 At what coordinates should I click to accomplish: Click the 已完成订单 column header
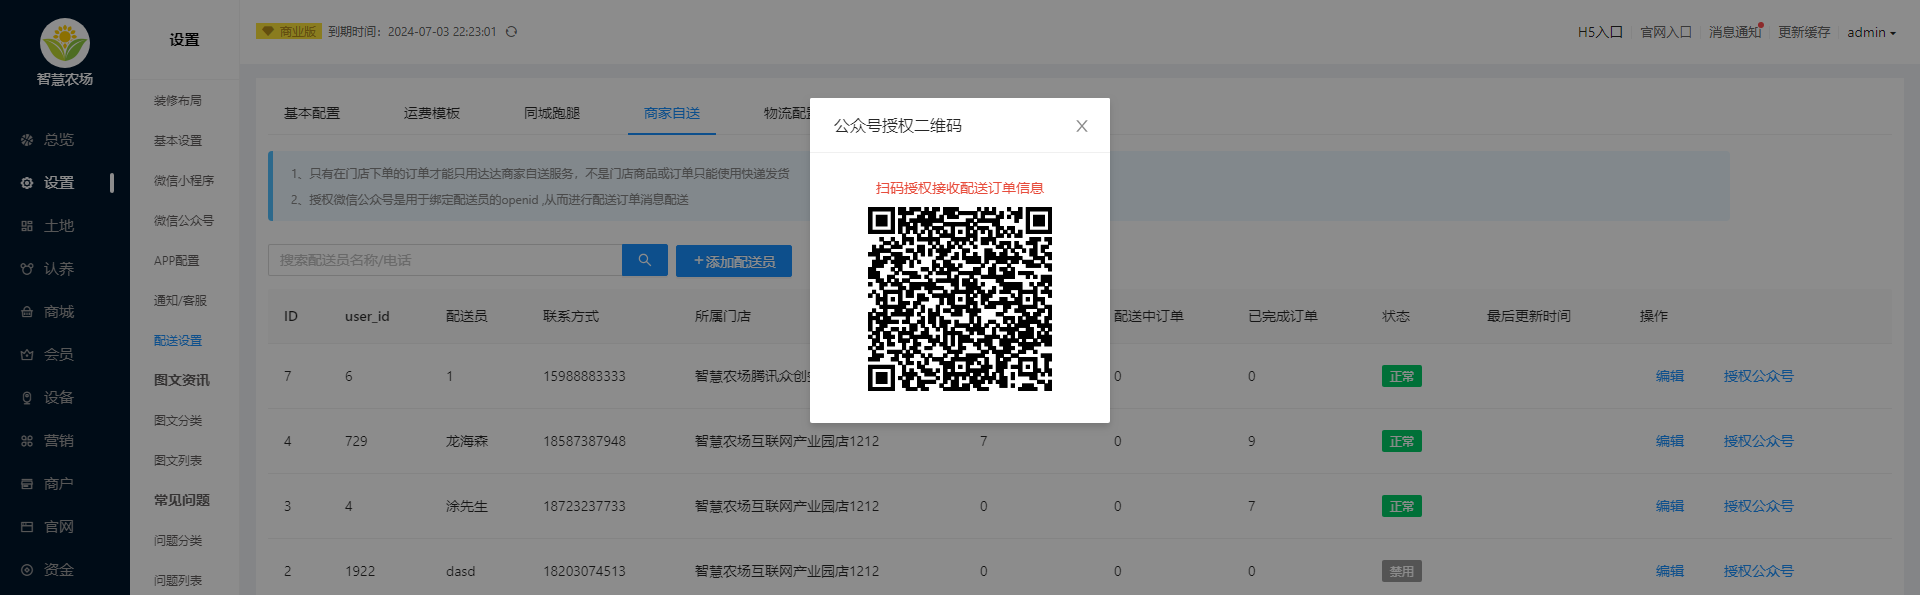(x=1283, y=316)
